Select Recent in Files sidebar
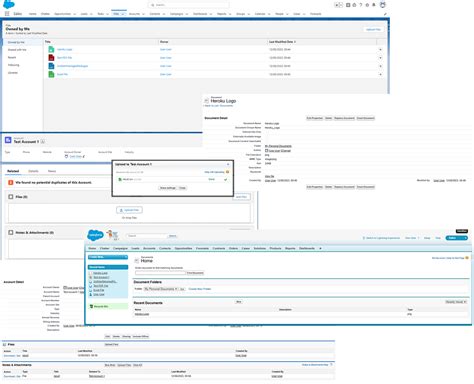 (12, 57)
